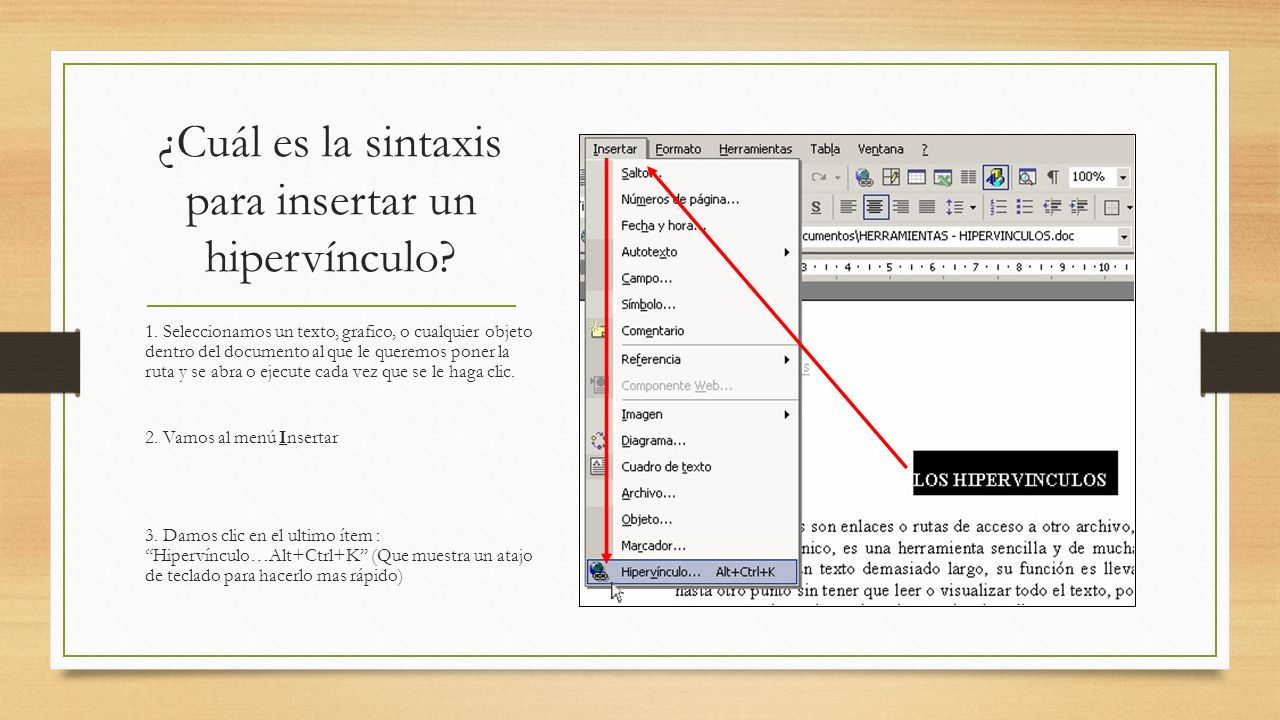Apply numbered list formatting
The width and height of the screenshot is (1280, 720).
(998, 207)
